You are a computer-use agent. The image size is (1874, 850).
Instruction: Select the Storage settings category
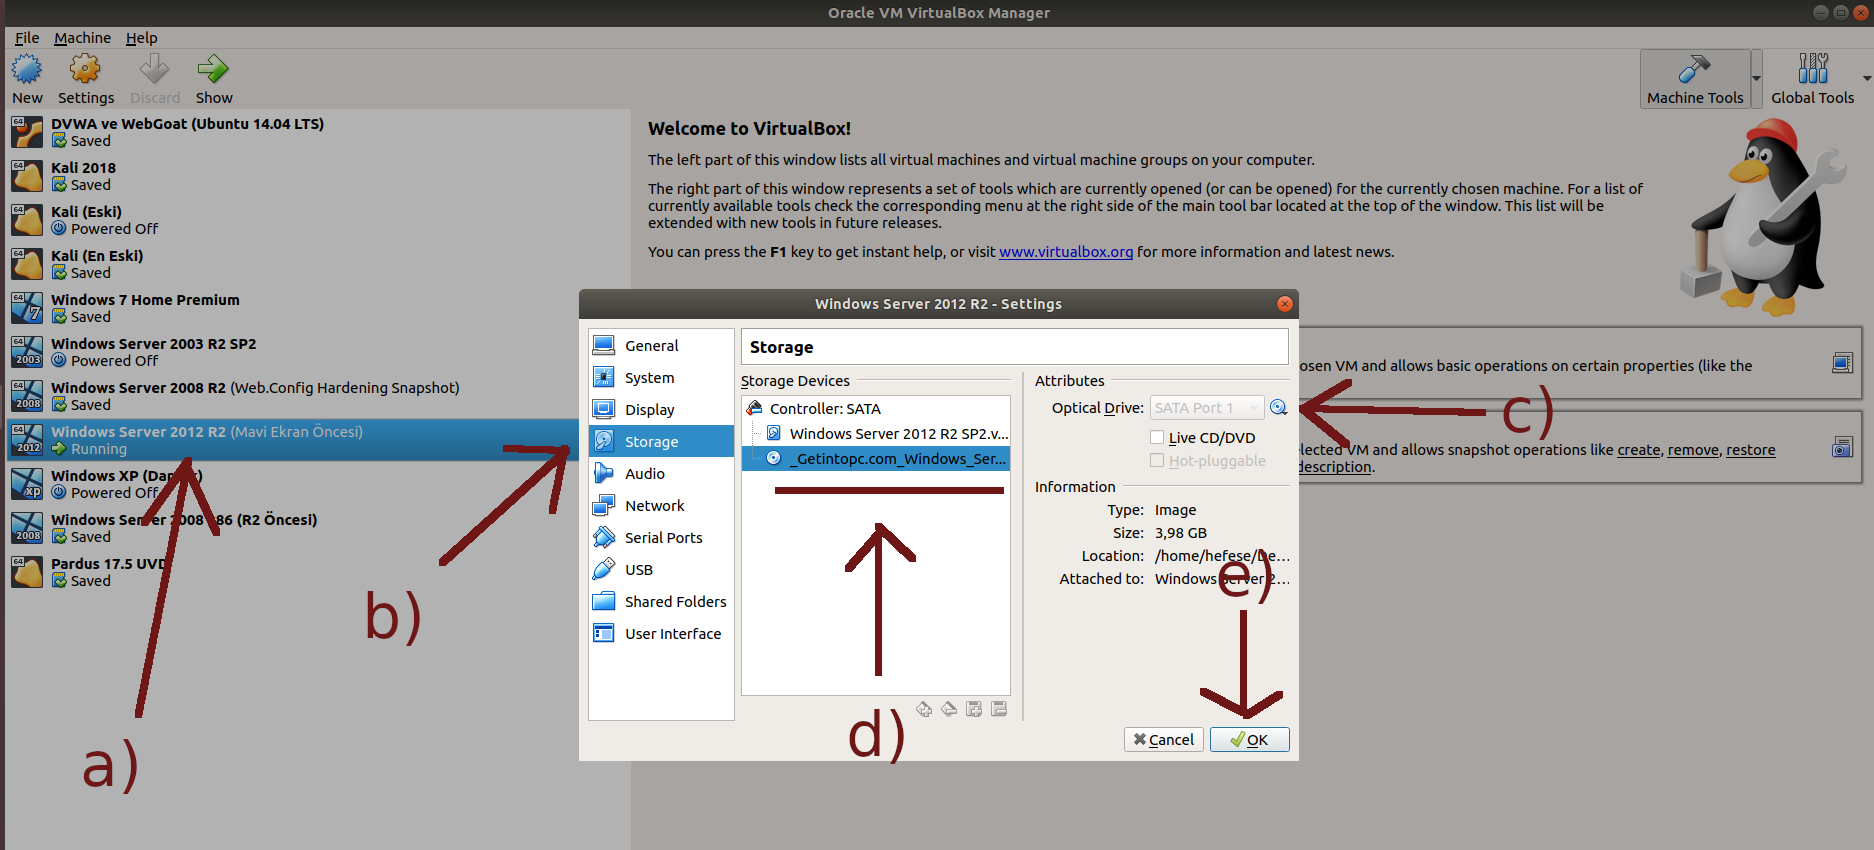661,441
